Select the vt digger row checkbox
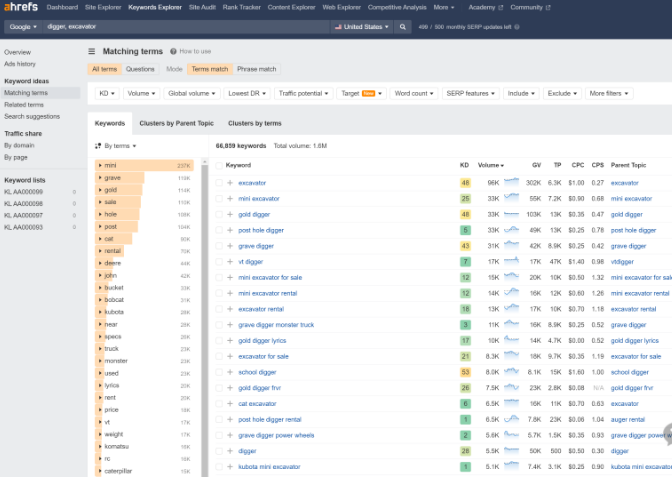Viewport: 672px width, 489px height. click(x=219, y=261)
